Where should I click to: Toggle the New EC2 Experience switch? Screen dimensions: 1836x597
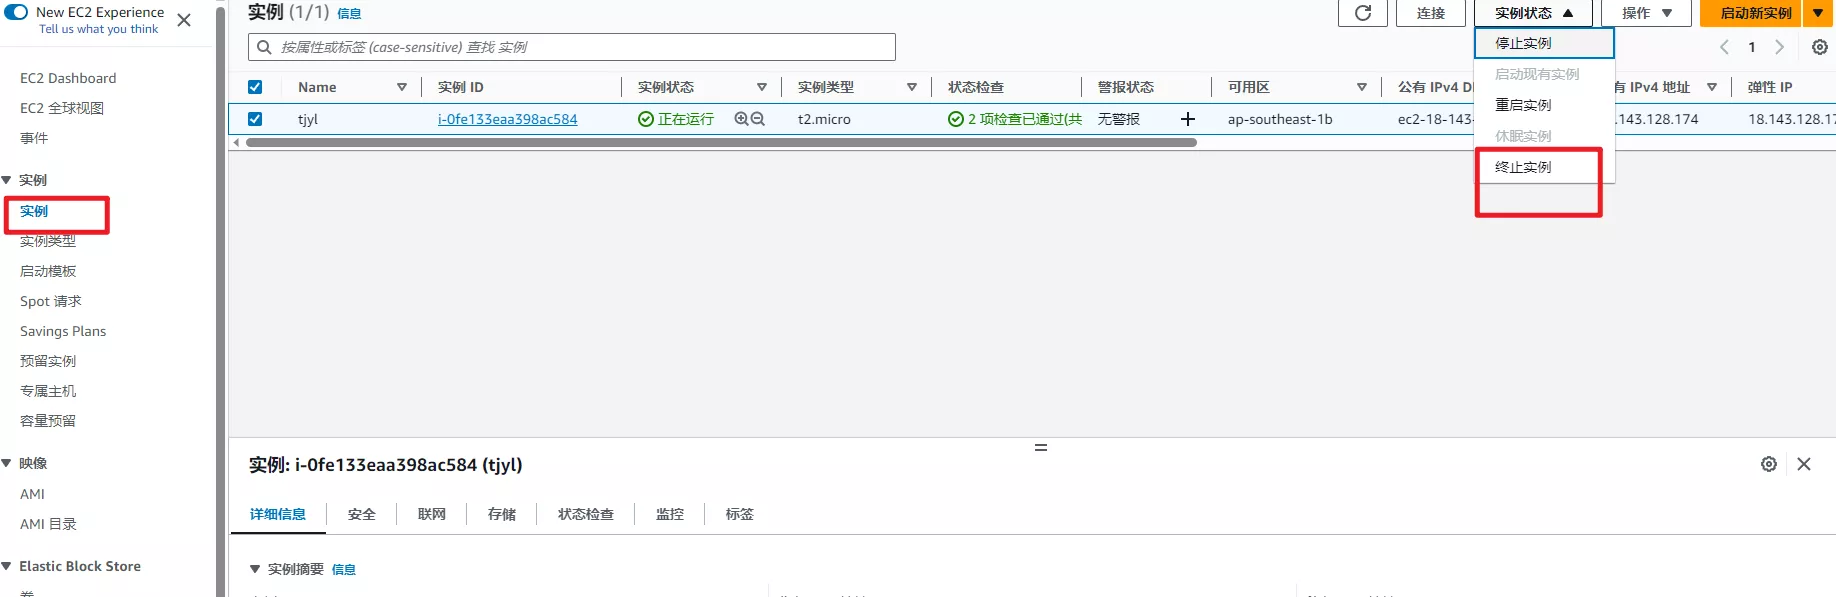coord(15,12)
